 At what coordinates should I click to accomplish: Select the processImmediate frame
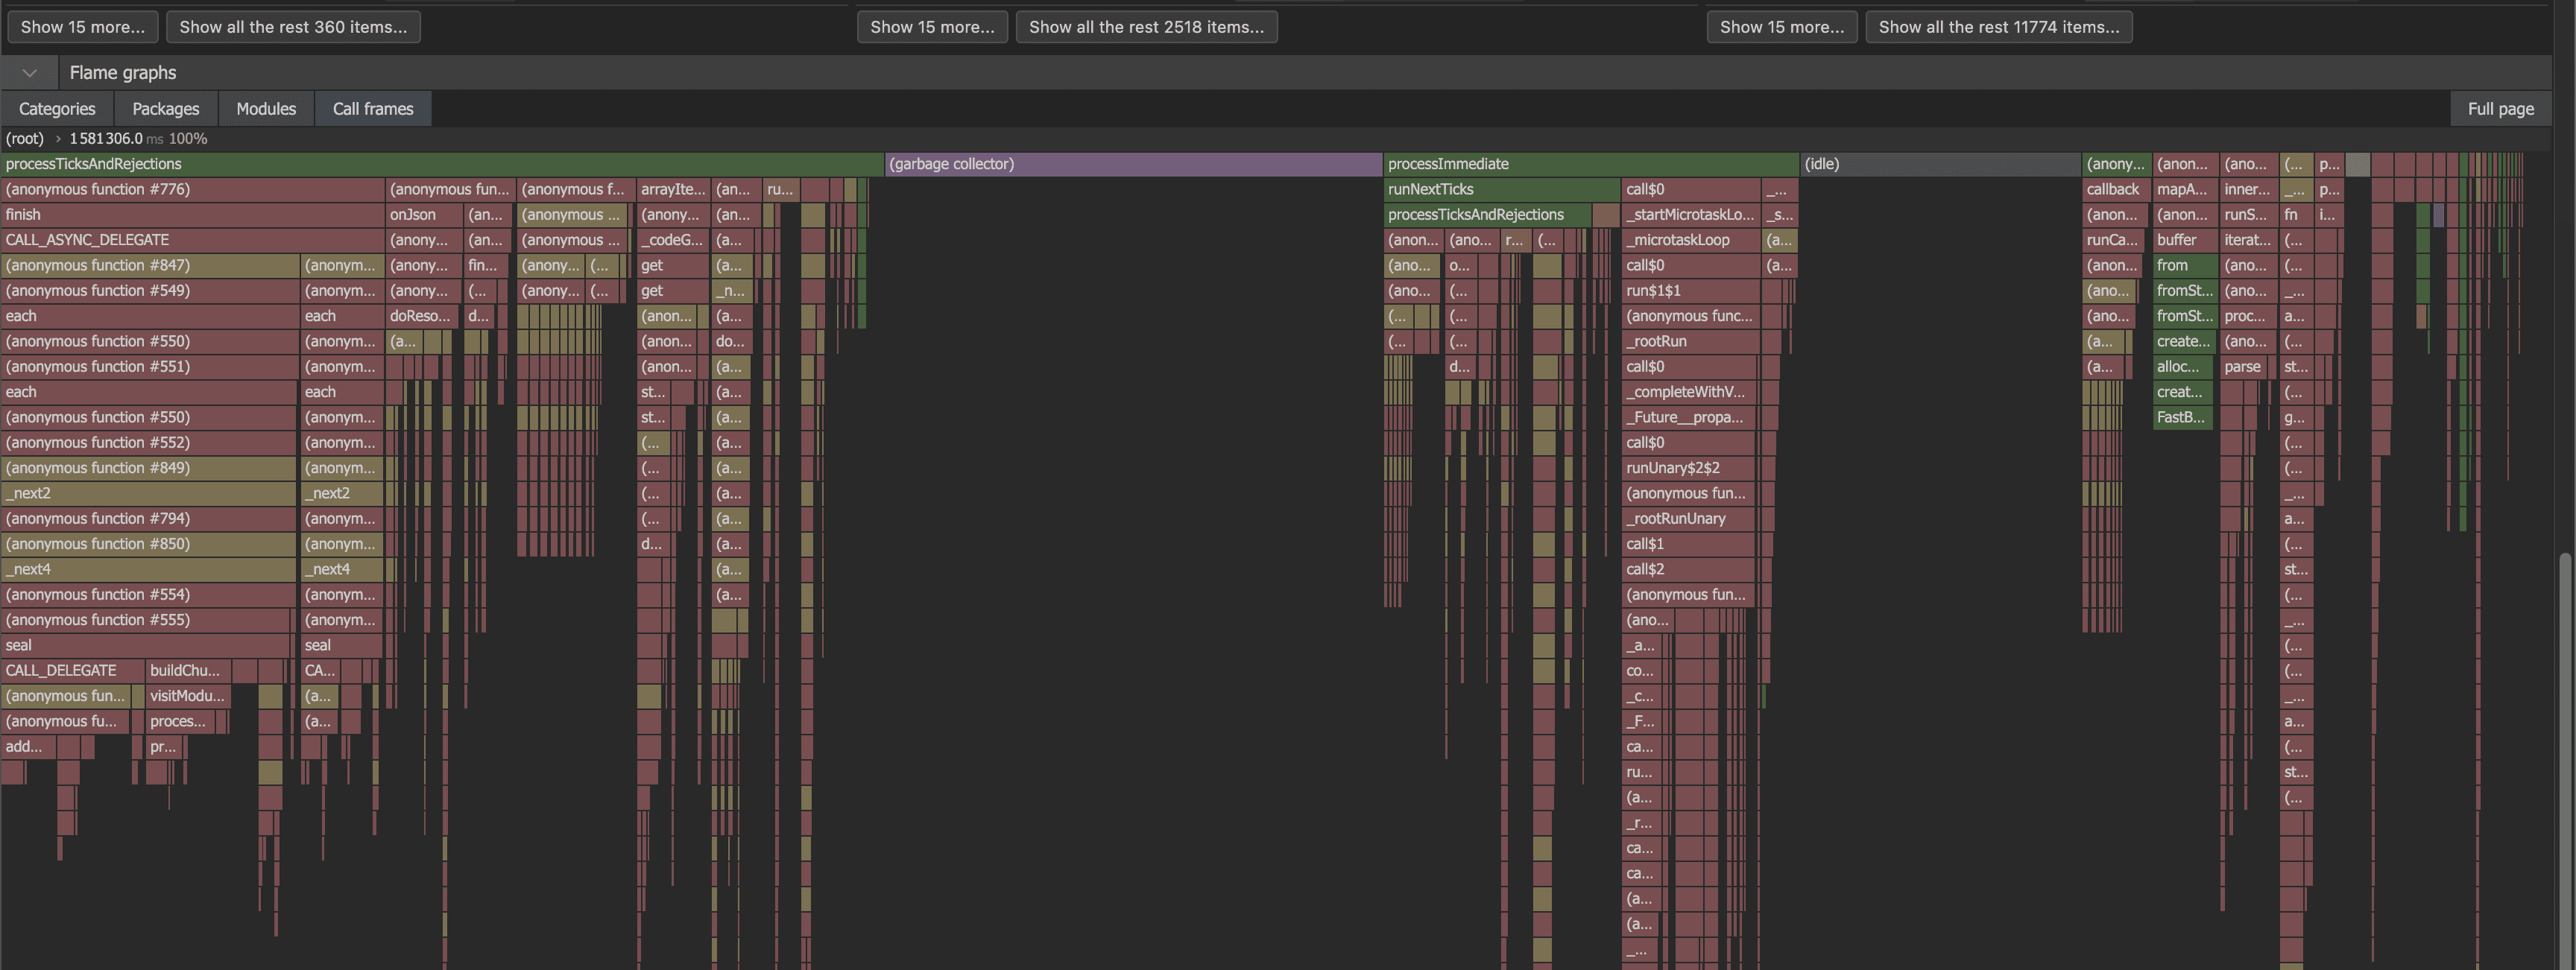[1591, 164]
